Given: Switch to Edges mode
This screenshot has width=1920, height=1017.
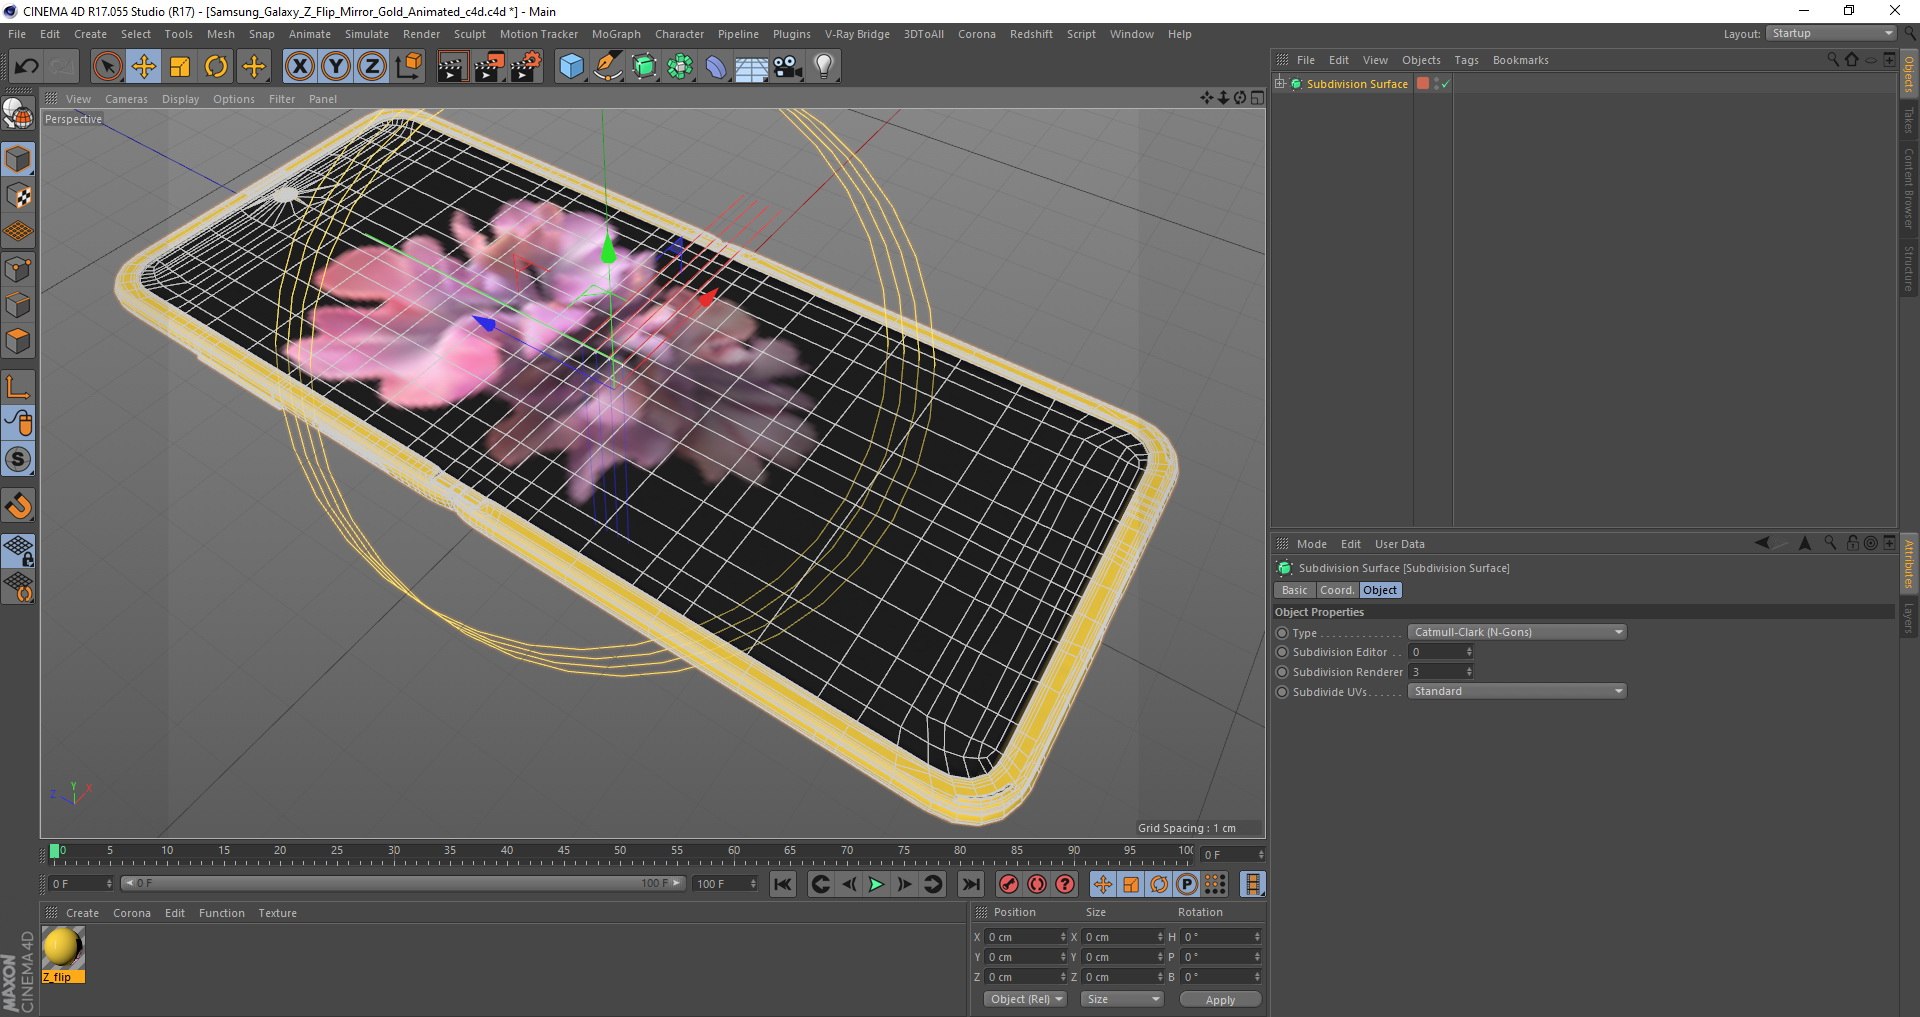Looking at the screenshot, I should (18, 305).
